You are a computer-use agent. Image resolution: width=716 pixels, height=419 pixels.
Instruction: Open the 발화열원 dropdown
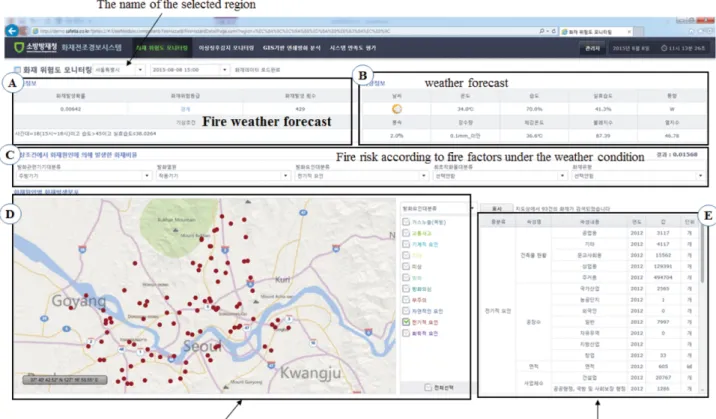[x=223, y=176]
